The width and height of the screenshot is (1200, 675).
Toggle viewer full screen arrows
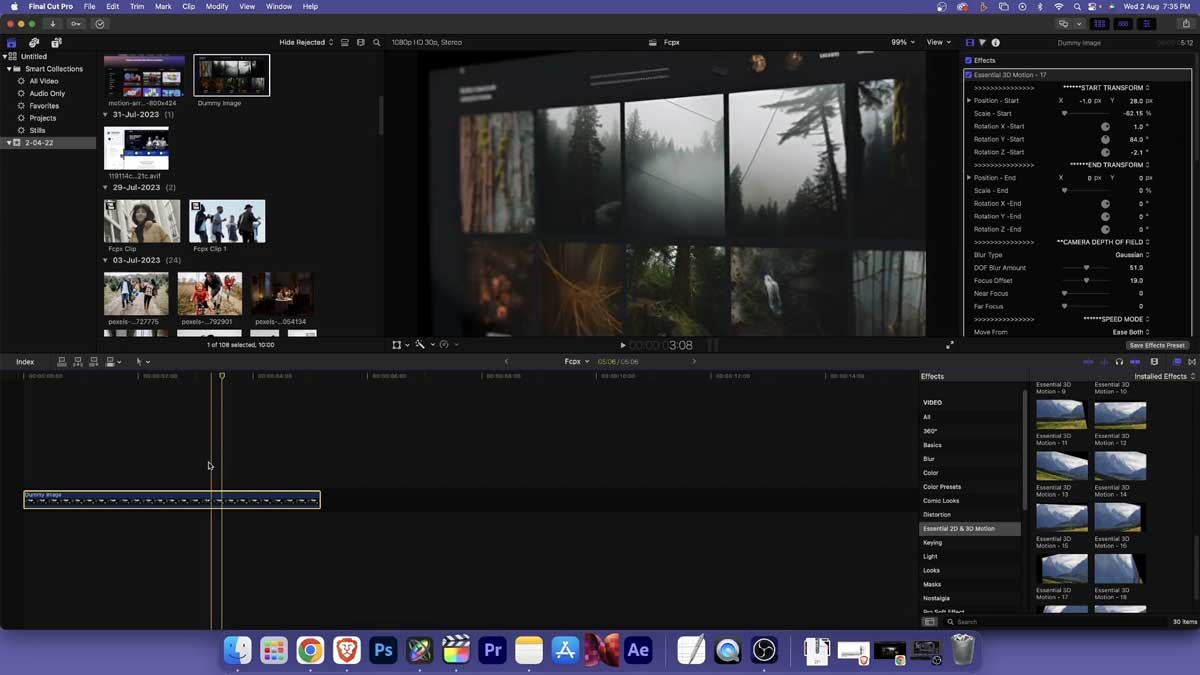950,345
